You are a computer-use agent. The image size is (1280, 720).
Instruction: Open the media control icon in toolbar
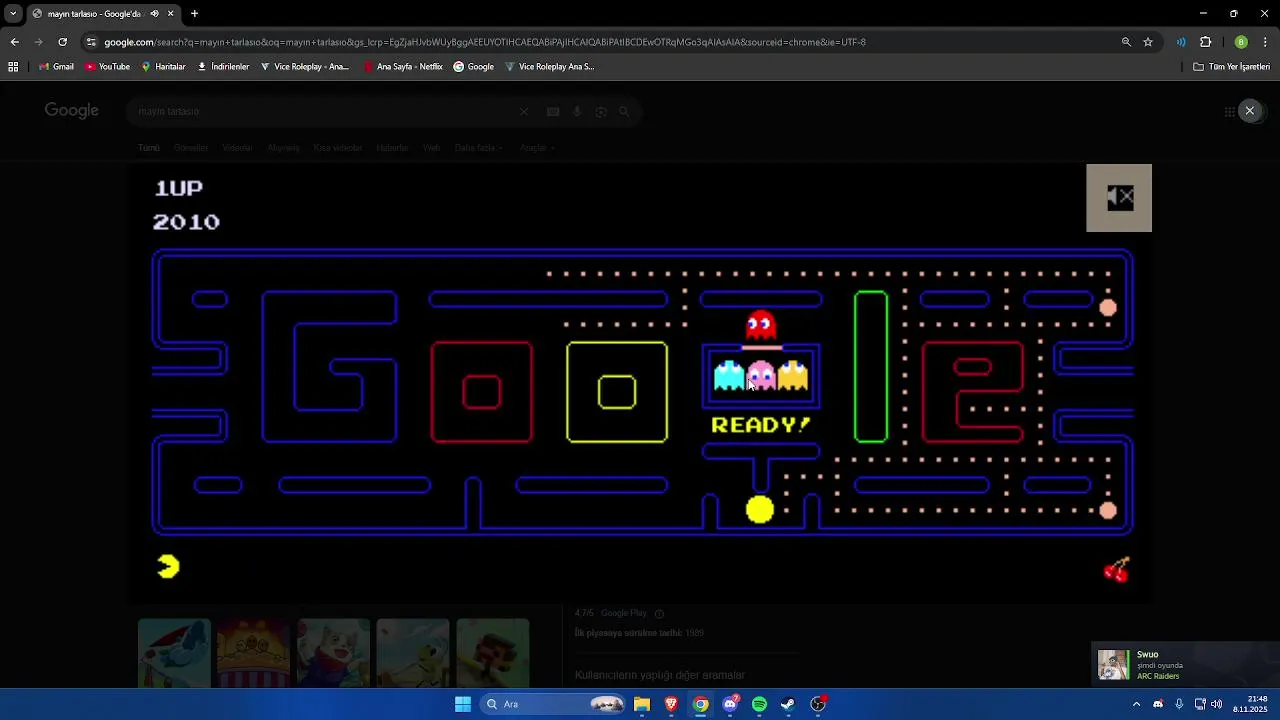tap(1181, 42)
